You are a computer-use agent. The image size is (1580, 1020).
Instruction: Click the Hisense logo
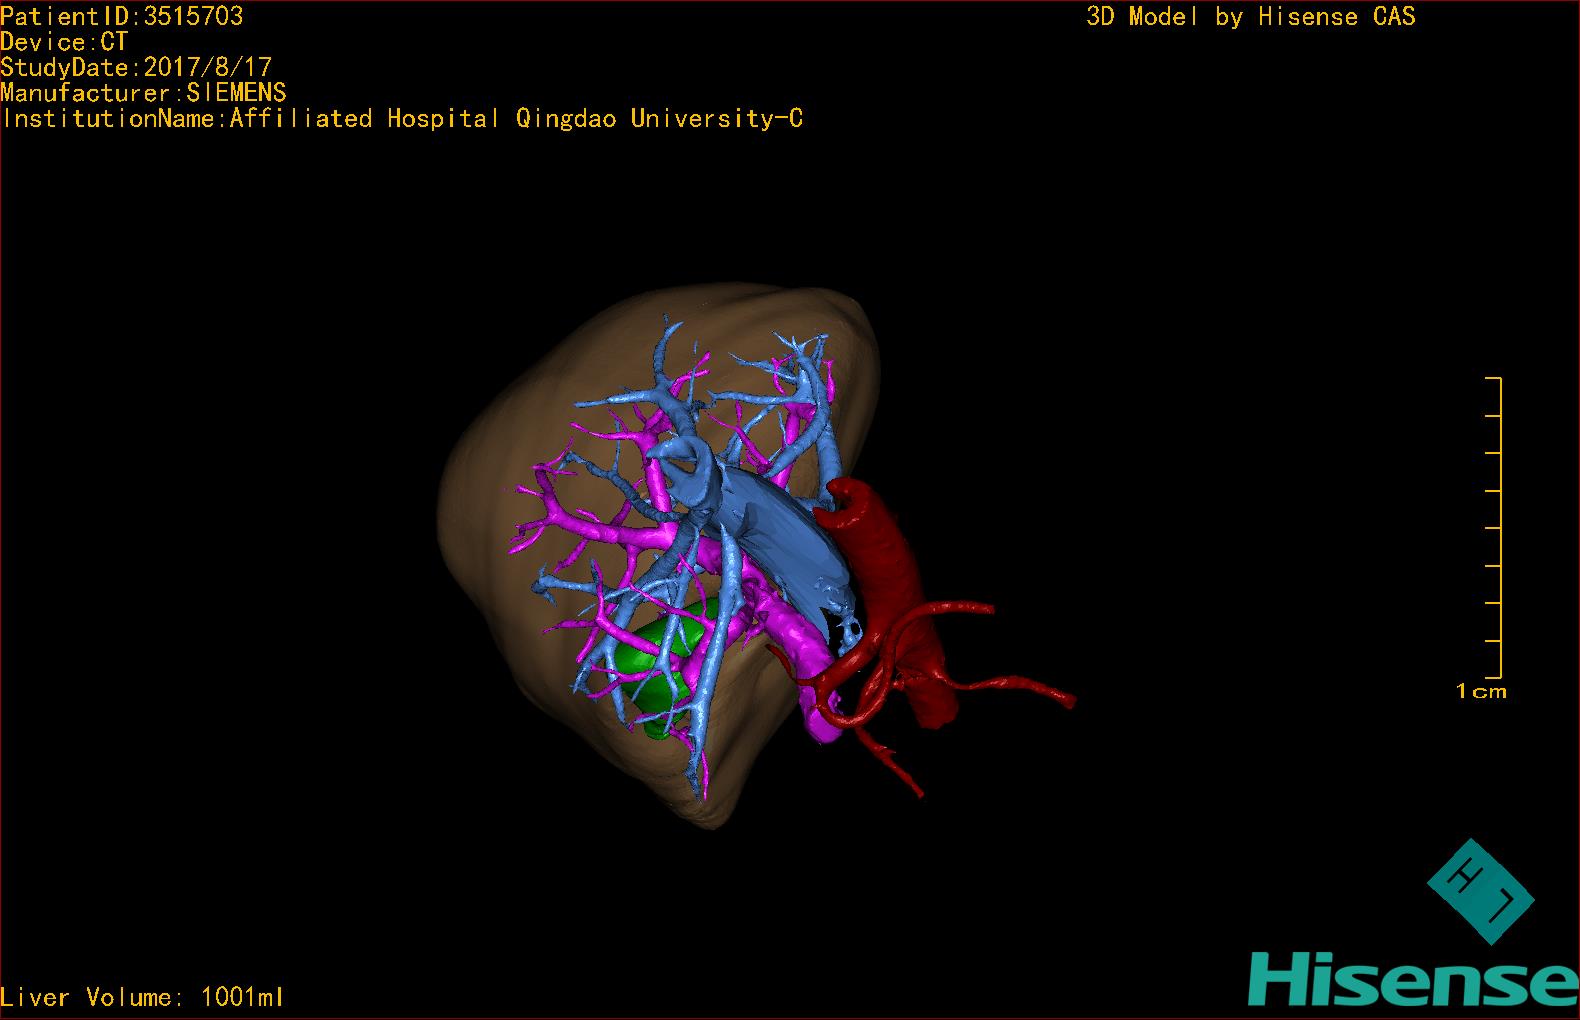tap(1413, 979)
